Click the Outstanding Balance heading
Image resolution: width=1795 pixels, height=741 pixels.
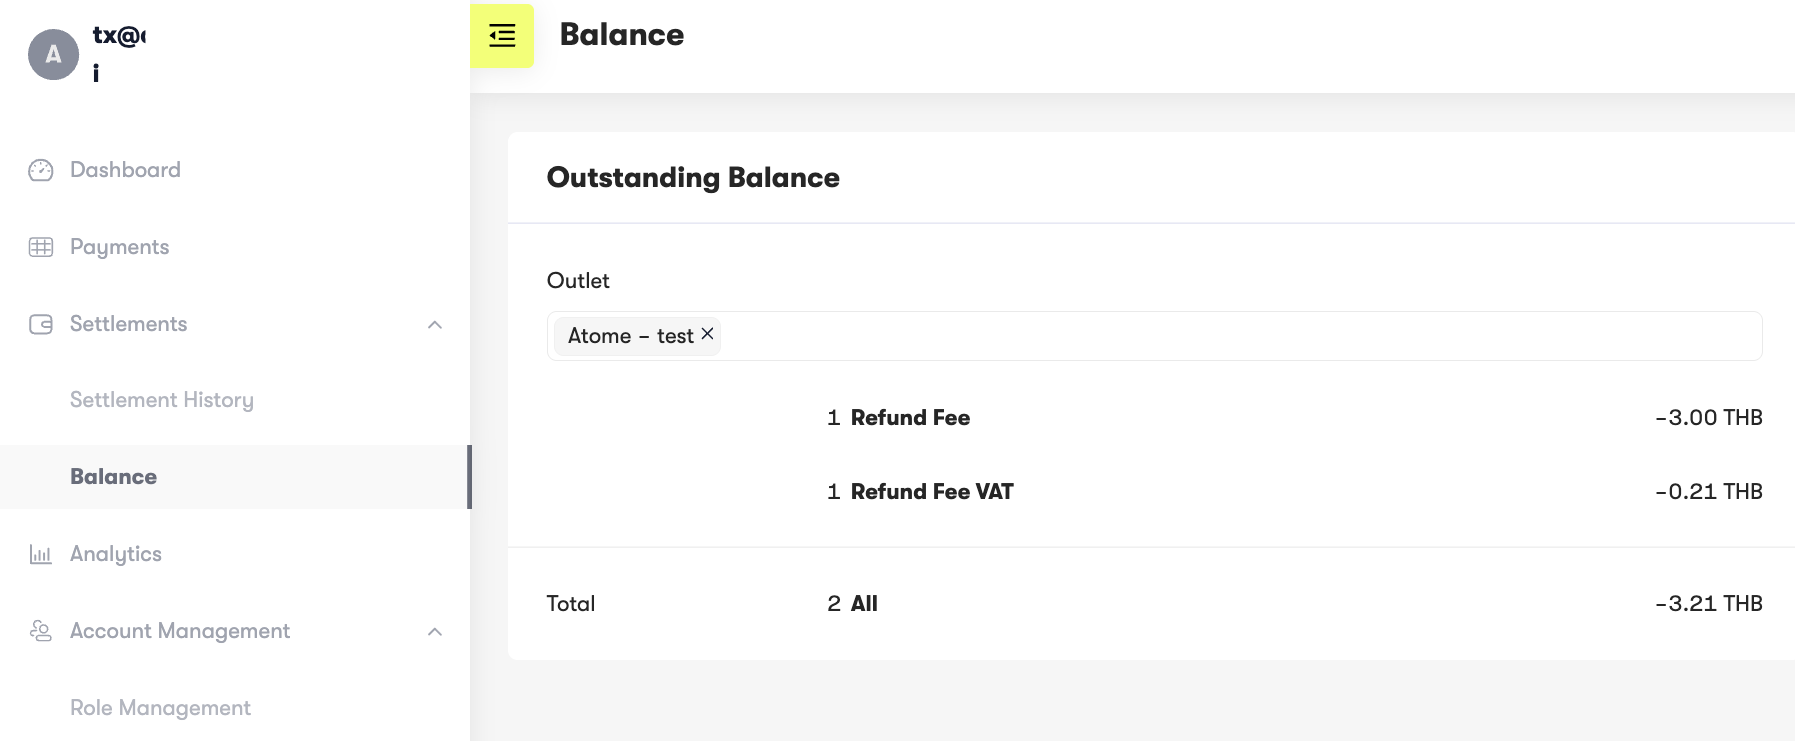point(692,177)
